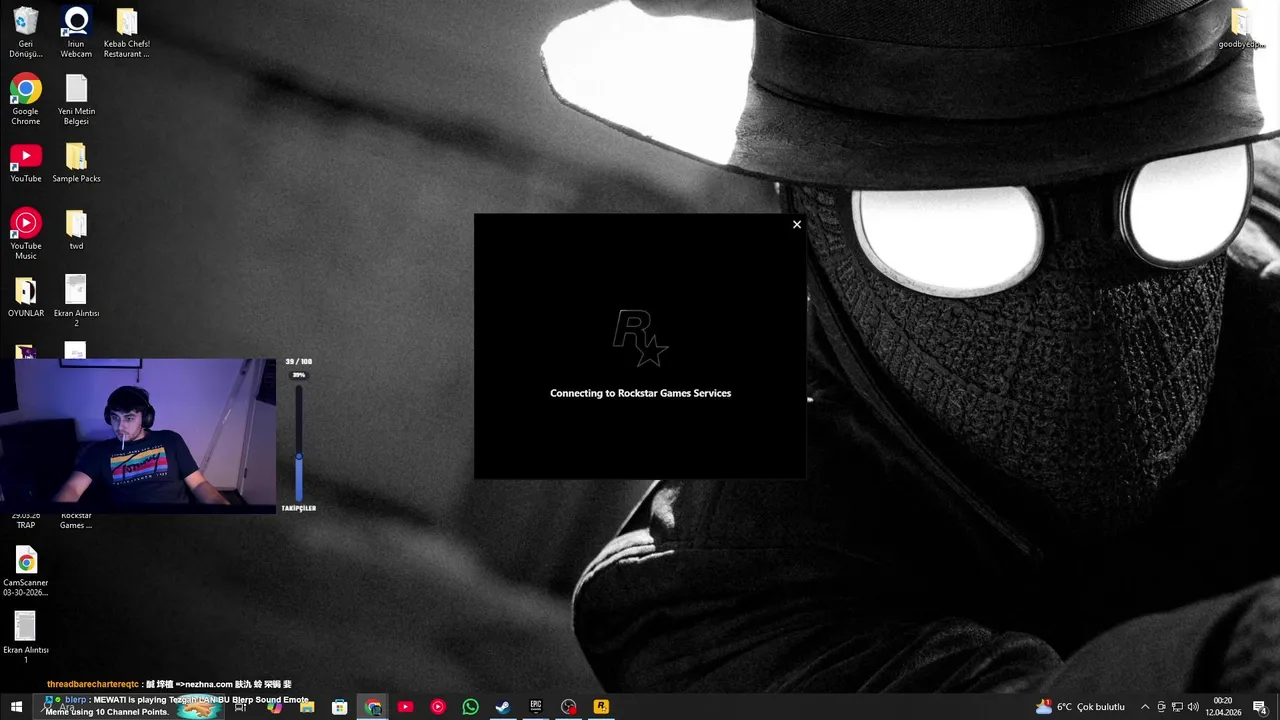The width and height of the screenshot is (1280, 720).
Task: Open Steam from the taskbar
Action: click(503, 707)
